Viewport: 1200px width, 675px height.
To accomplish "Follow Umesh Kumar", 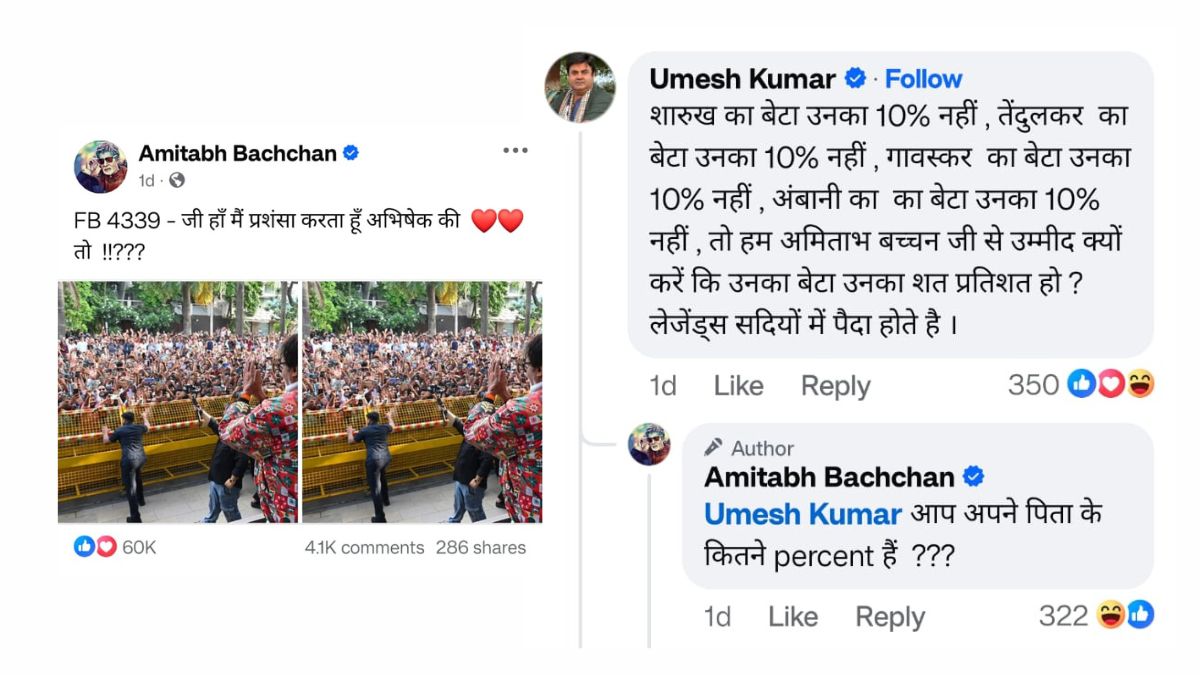I will point(923,79).
